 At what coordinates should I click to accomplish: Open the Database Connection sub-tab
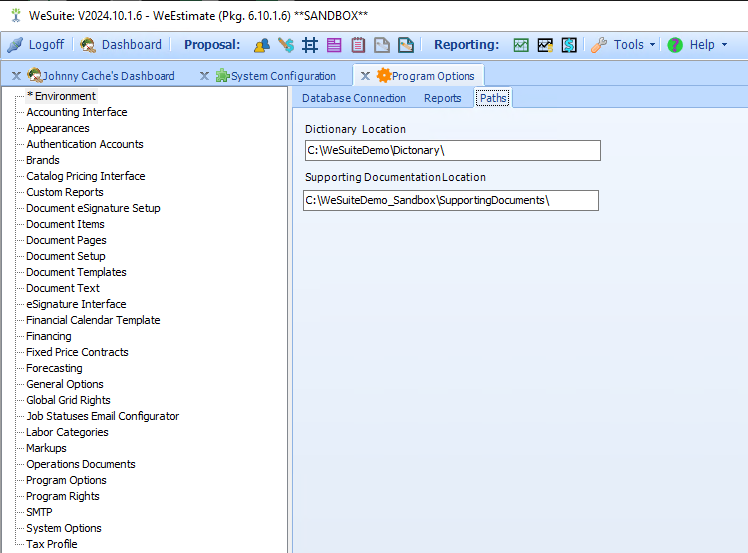pos(353,98)
